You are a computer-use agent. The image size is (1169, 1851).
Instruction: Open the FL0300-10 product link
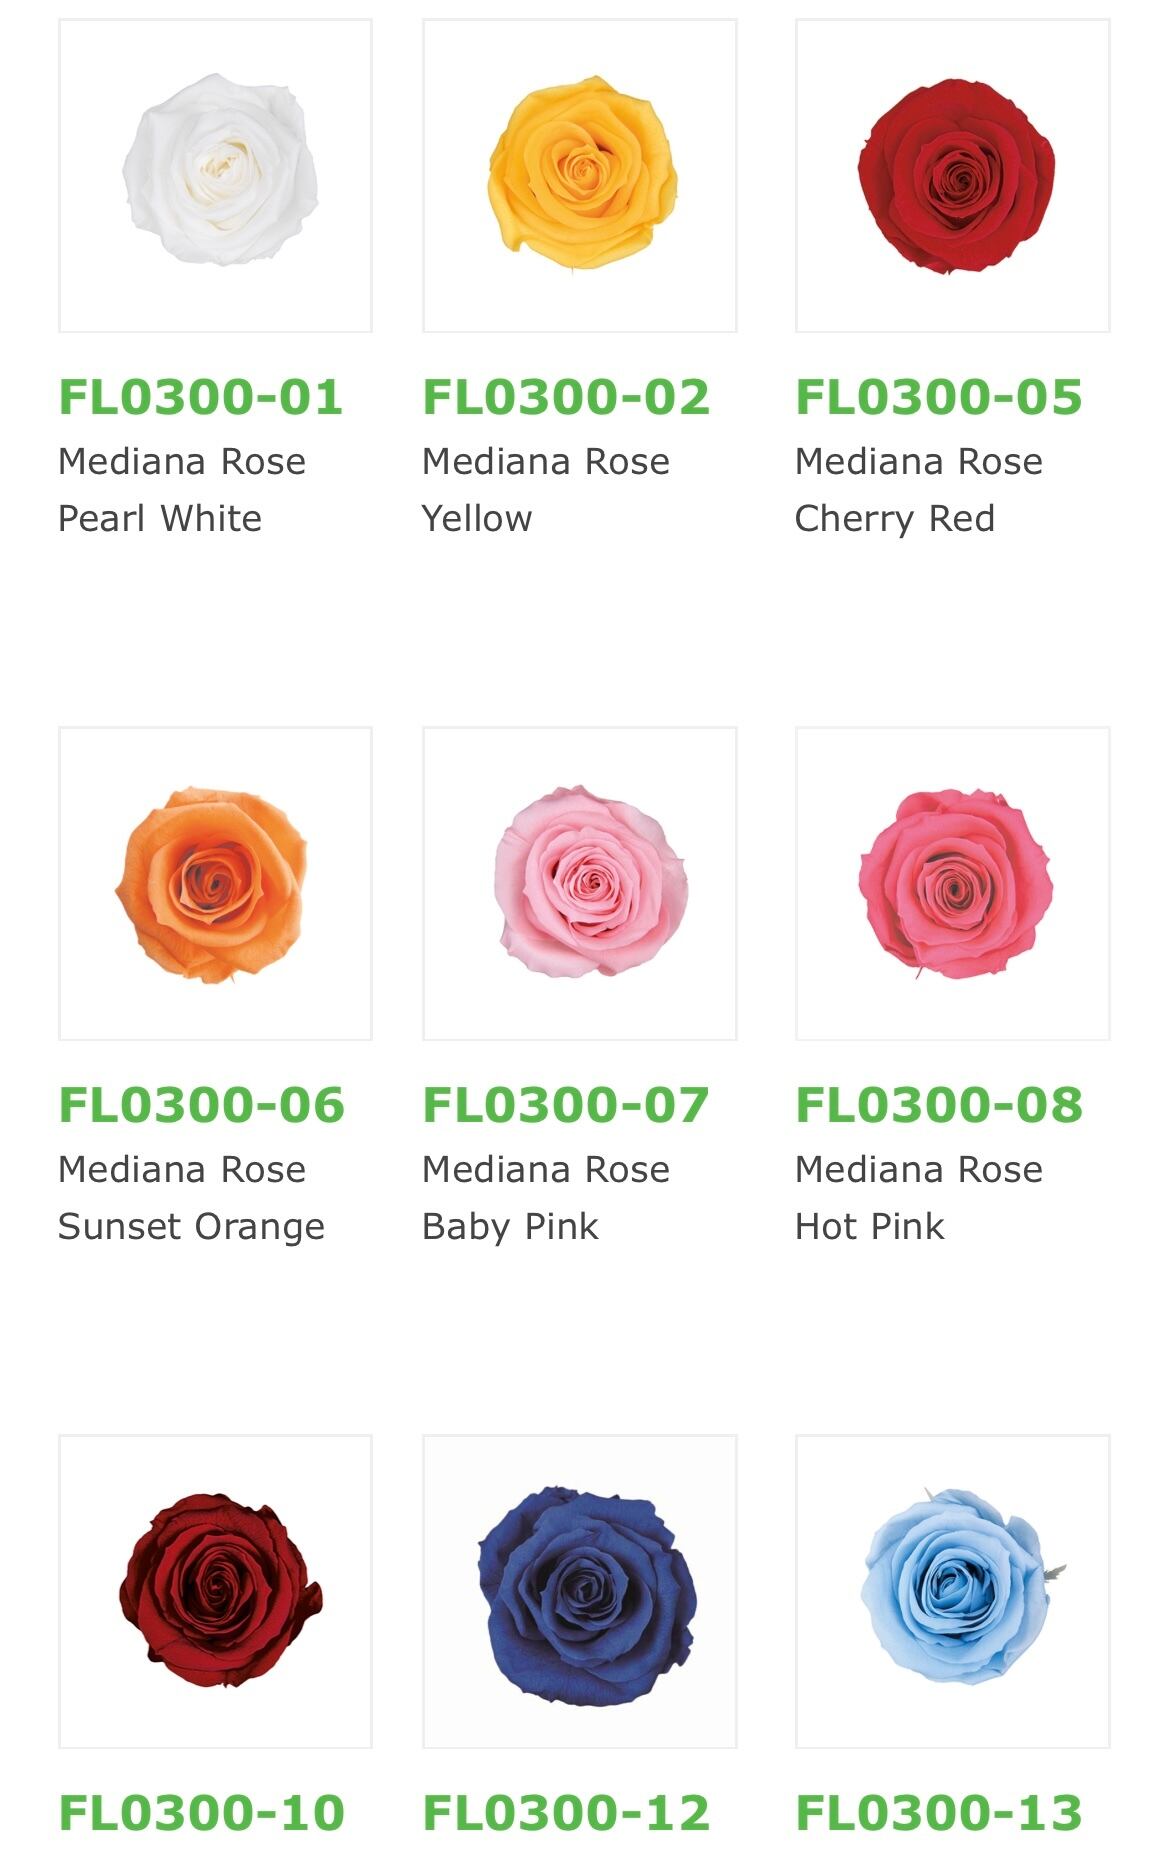point(201,1813)
